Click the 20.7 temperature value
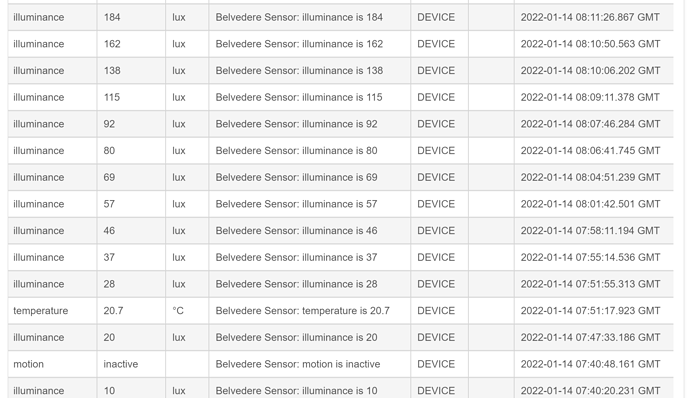The width and height of the screenshot is (690, 398). [x=113, y=311]
